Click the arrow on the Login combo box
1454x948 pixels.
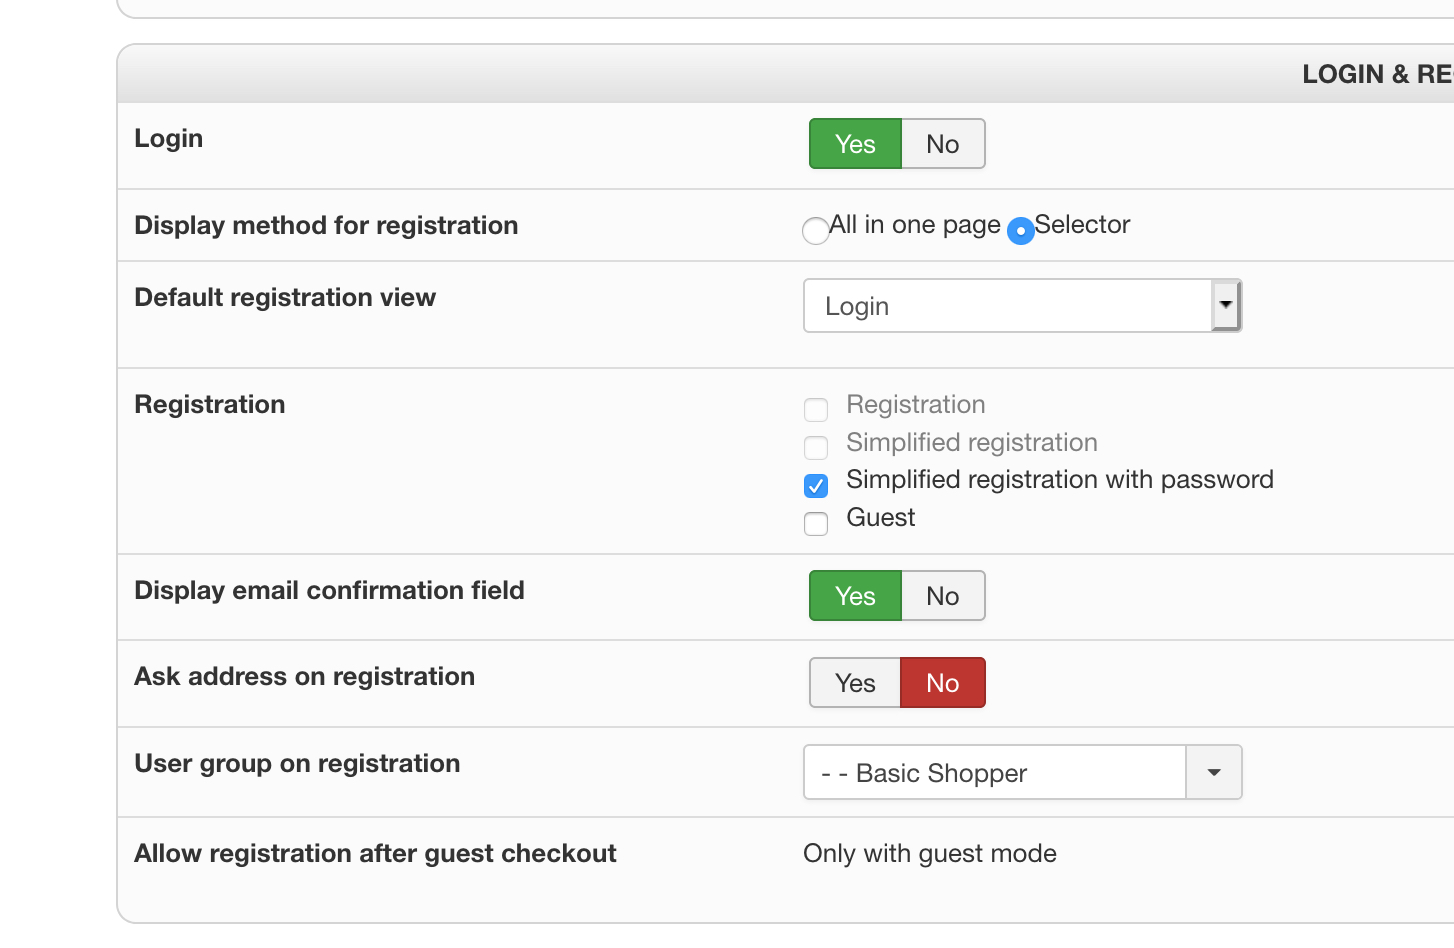1226,306
